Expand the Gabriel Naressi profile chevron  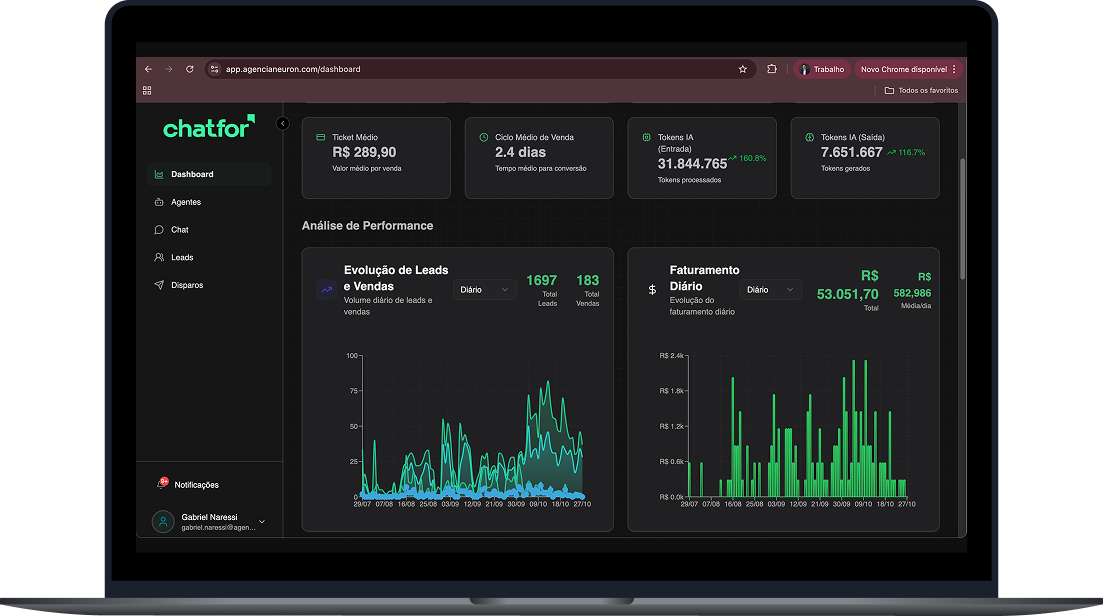tap(261, 521)
